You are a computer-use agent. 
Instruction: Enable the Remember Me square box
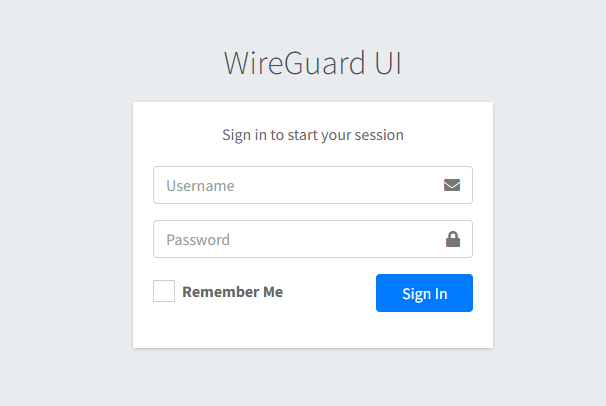click(164, 291)
